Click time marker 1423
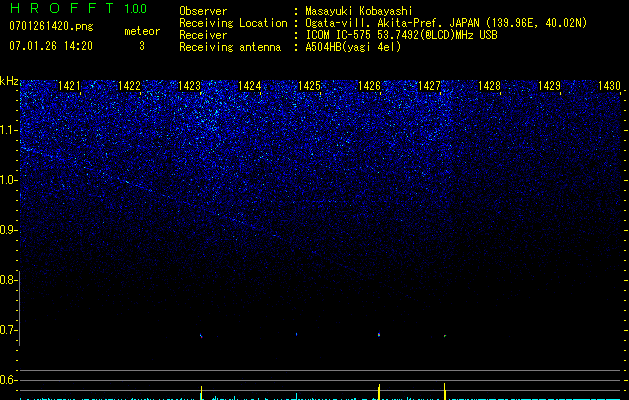This screenshot has height=400, width=629. tap(189, 86)
